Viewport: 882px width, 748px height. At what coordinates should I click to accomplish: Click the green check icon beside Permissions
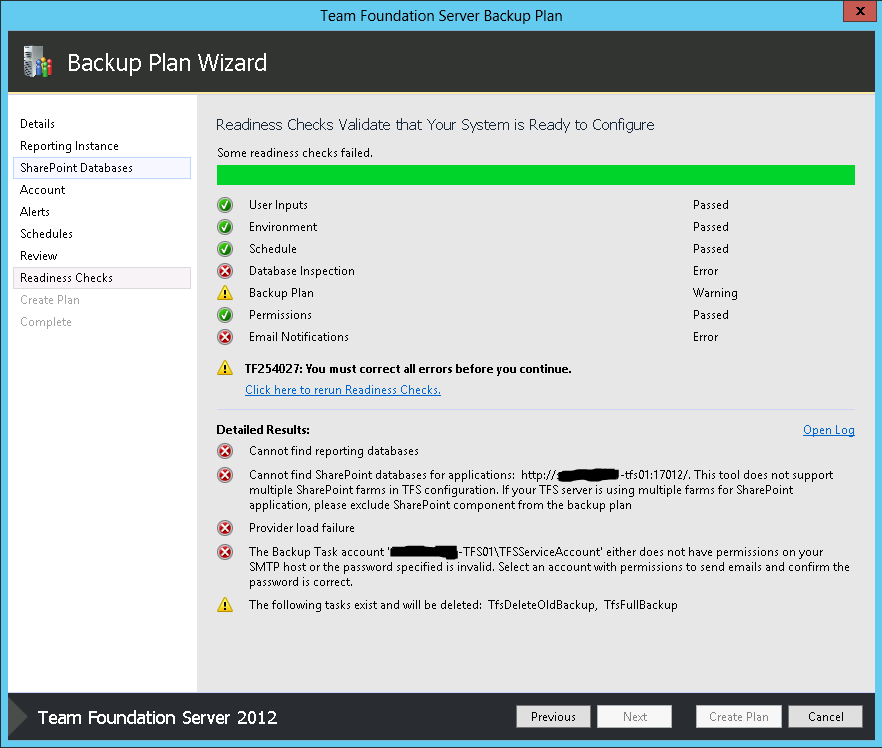(225, 315)
